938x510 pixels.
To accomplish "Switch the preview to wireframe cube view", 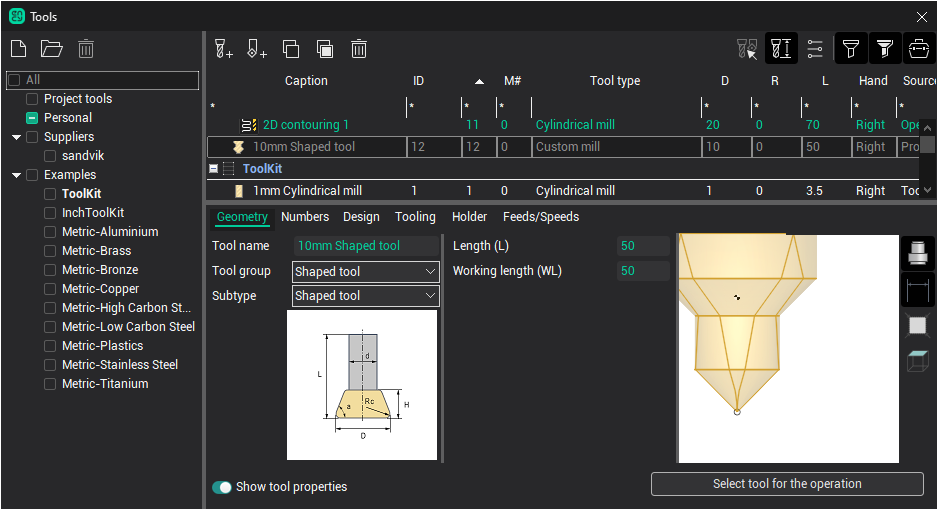I will [917, 362].
